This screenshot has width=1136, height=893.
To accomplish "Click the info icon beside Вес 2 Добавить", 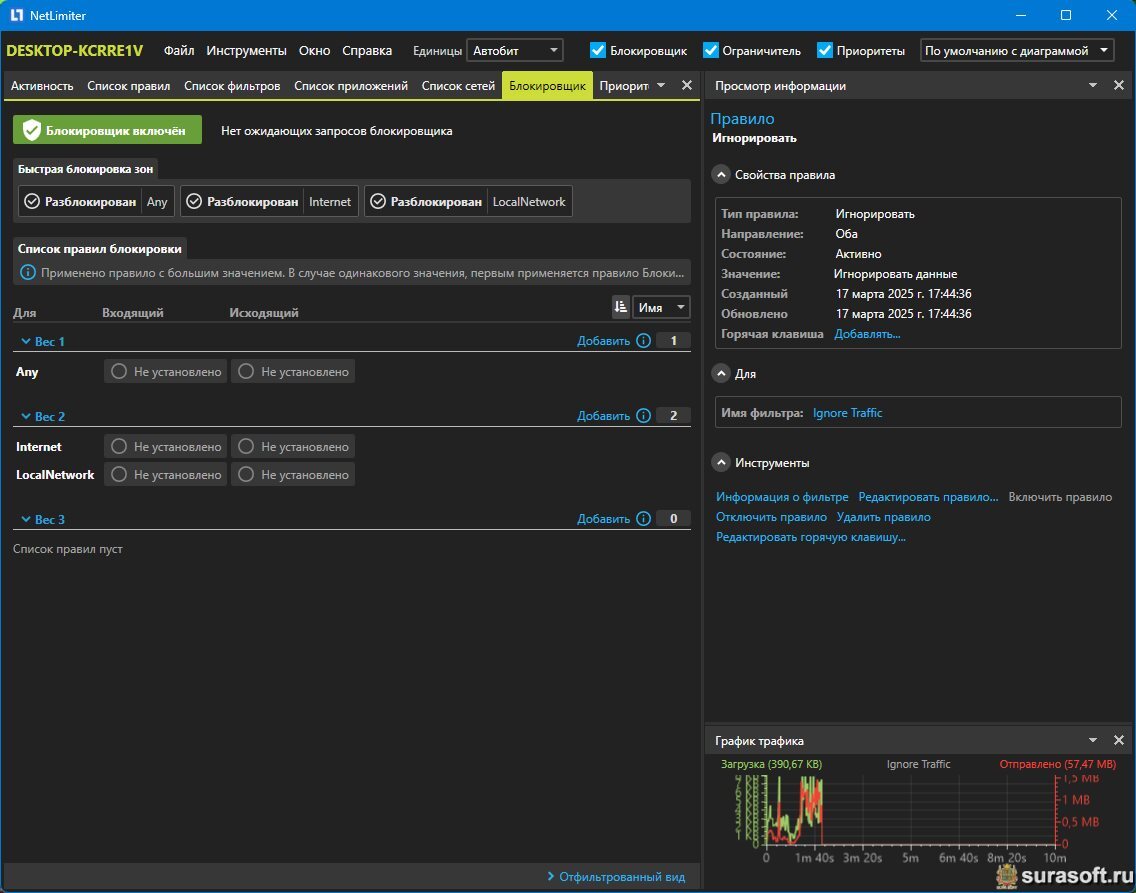I will click(x=643, y=416).
